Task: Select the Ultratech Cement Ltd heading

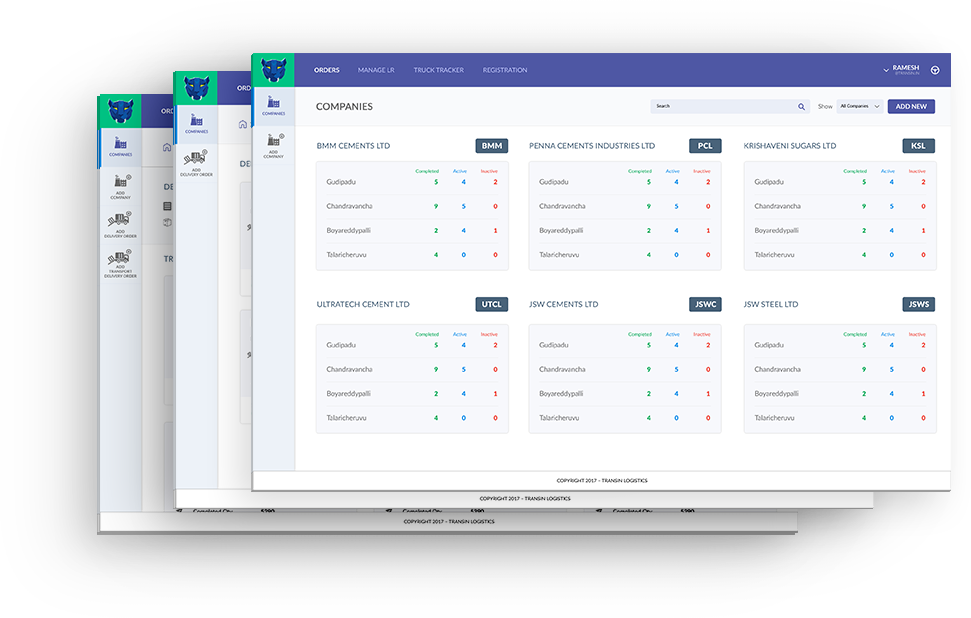Action: point(363,305)
